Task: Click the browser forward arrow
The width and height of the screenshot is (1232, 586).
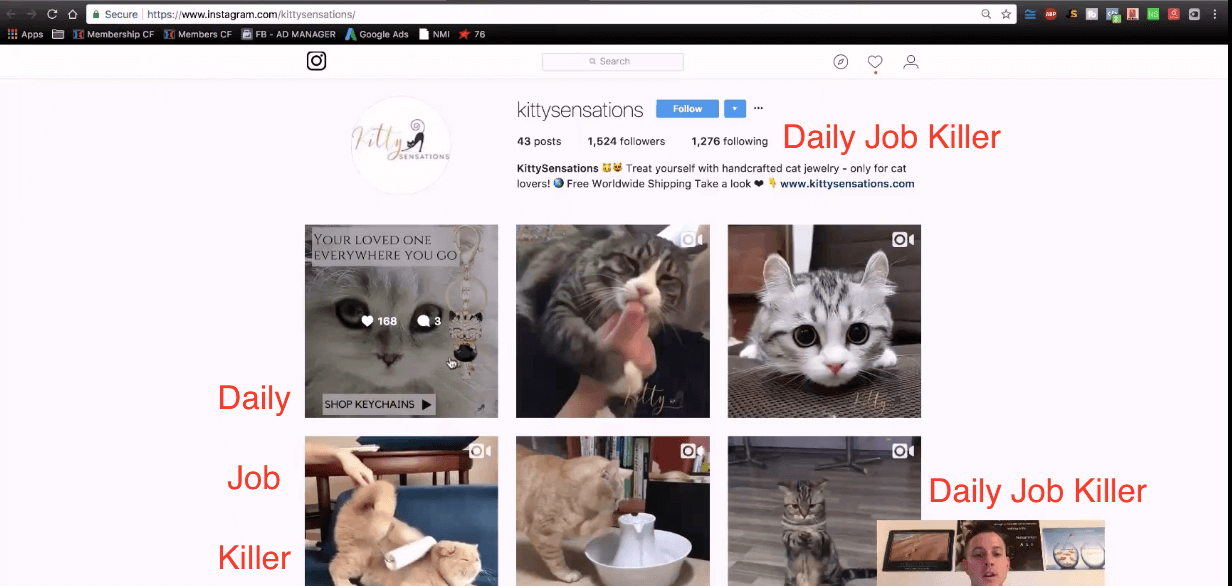Action: pos(32,14)
